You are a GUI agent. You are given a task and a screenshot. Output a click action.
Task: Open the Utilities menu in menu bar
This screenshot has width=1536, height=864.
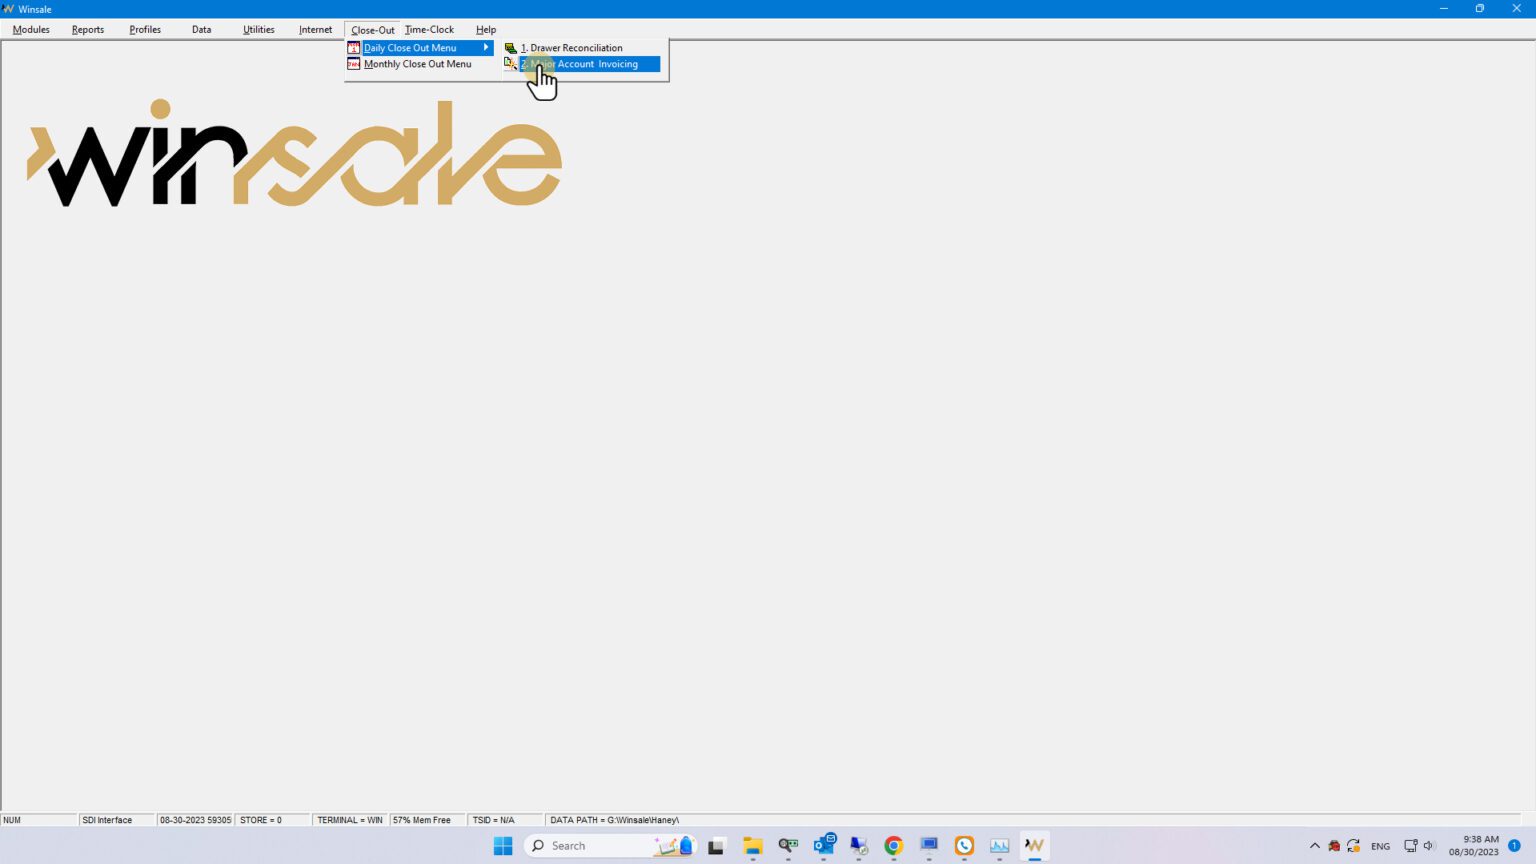[258, 30]
